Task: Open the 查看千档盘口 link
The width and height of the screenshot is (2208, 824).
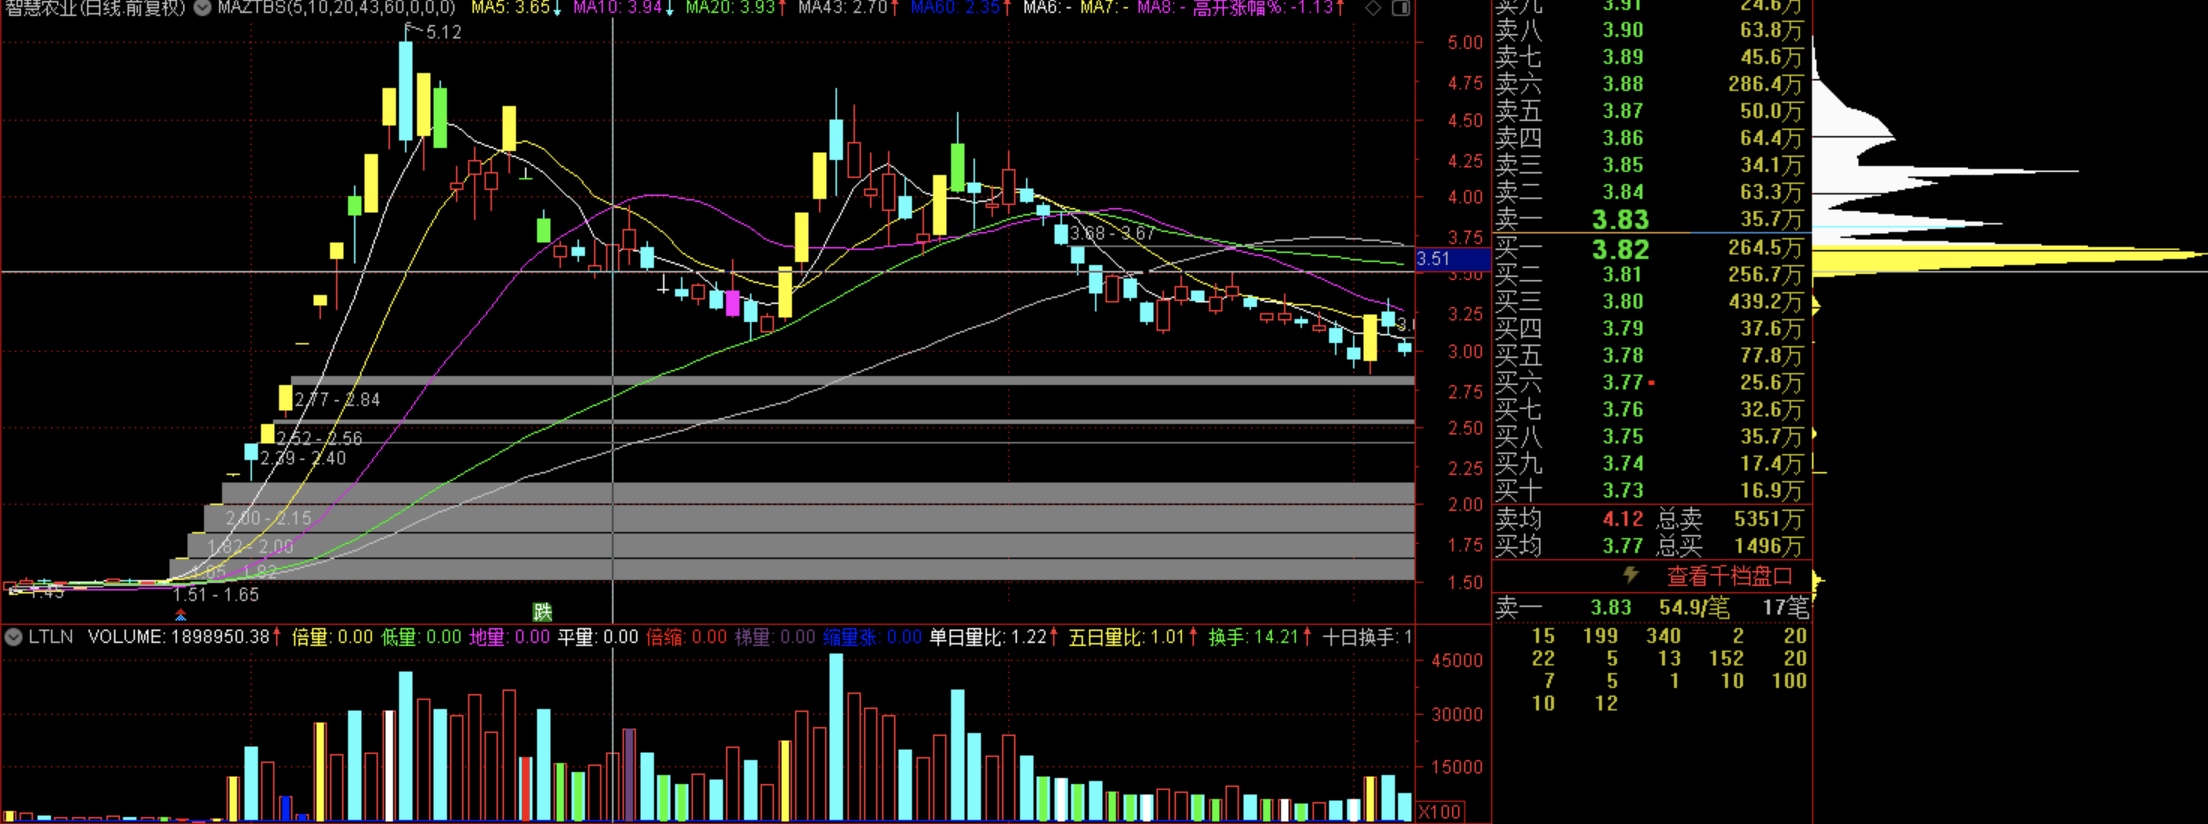Action: (x=1729, y=576)
